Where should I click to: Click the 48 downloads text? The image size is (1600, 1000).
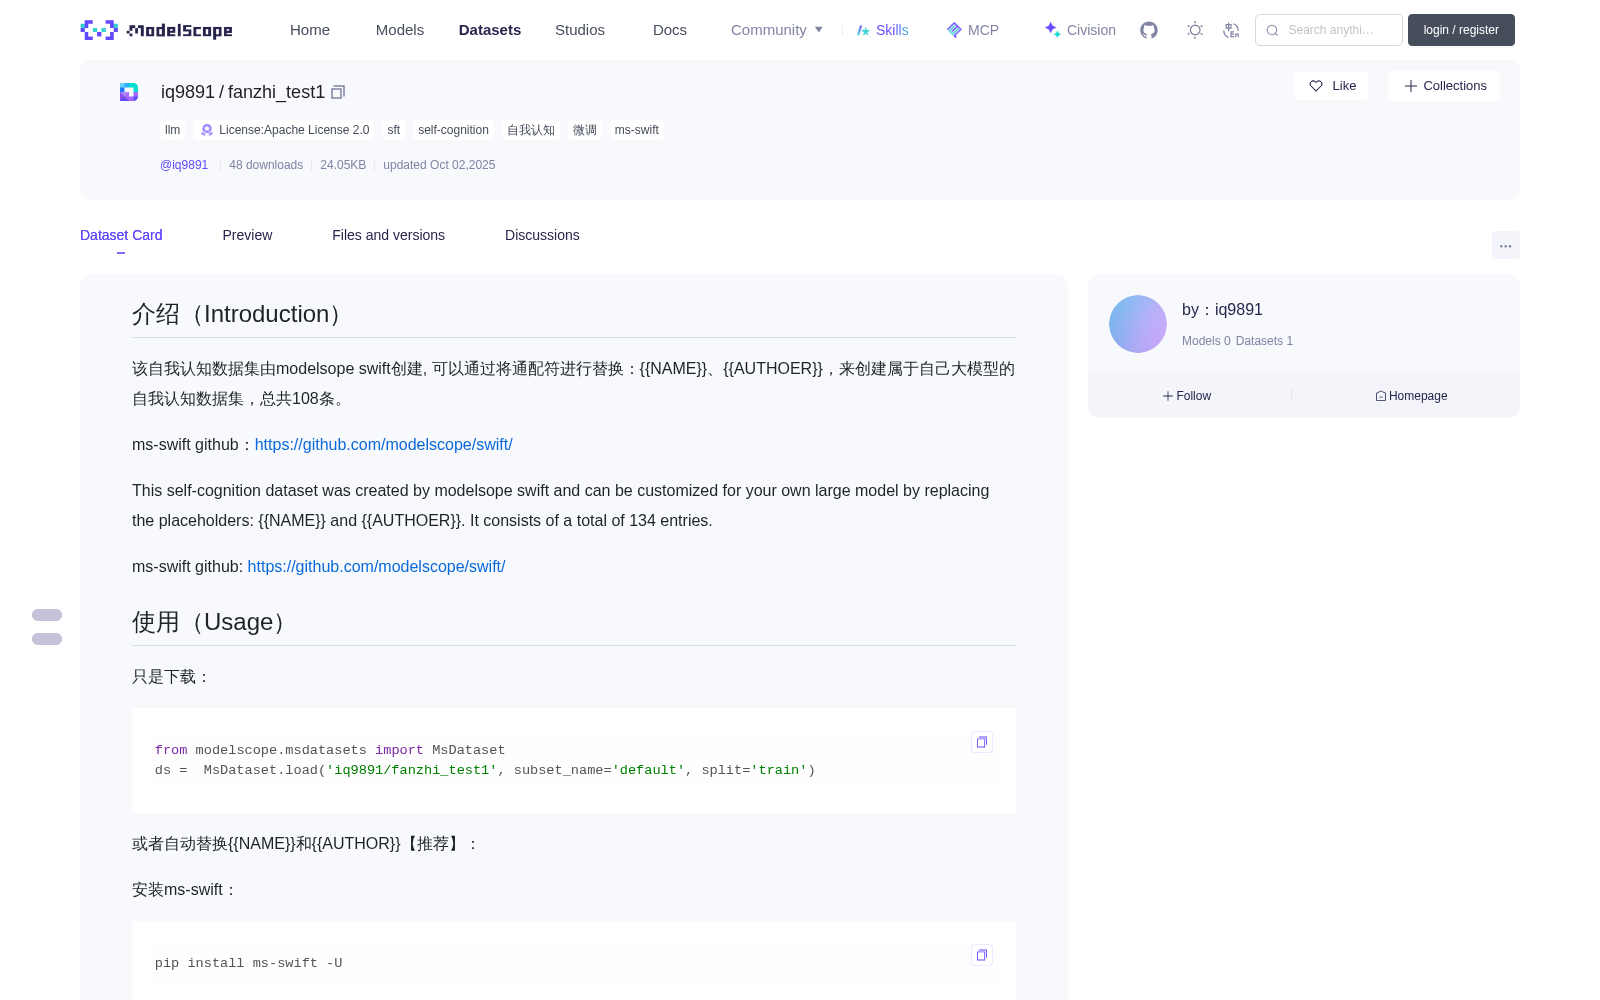266,165
